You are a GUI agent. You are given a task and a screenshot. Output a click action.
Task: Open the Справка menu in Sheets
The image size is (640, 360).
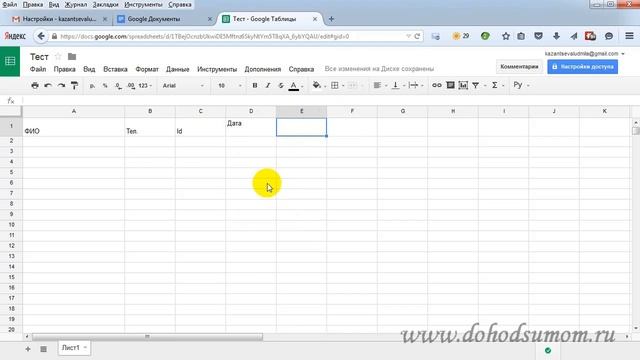(x=301, y=69)
